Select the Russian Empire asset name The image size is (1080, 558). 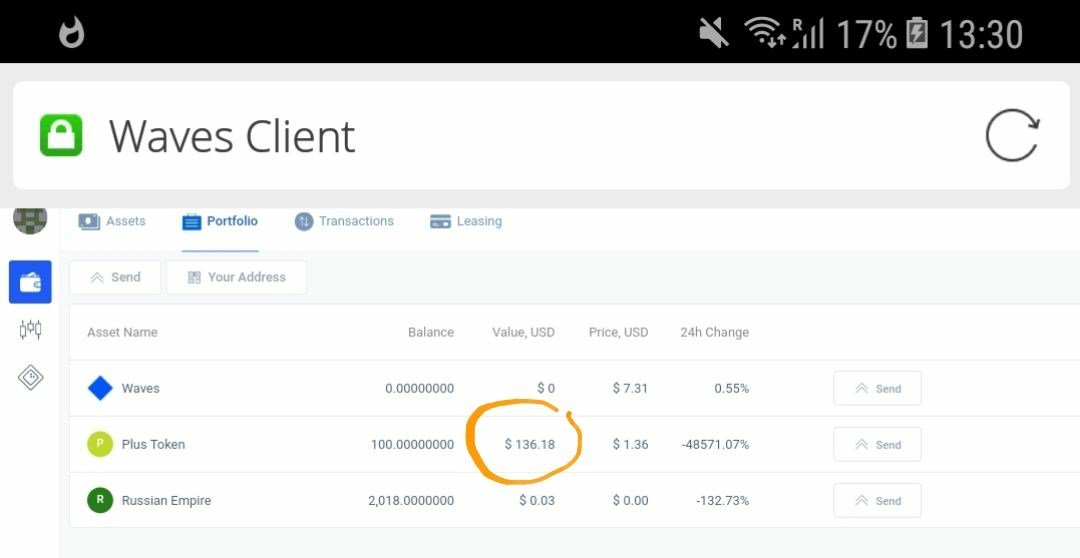click(166, 500)
